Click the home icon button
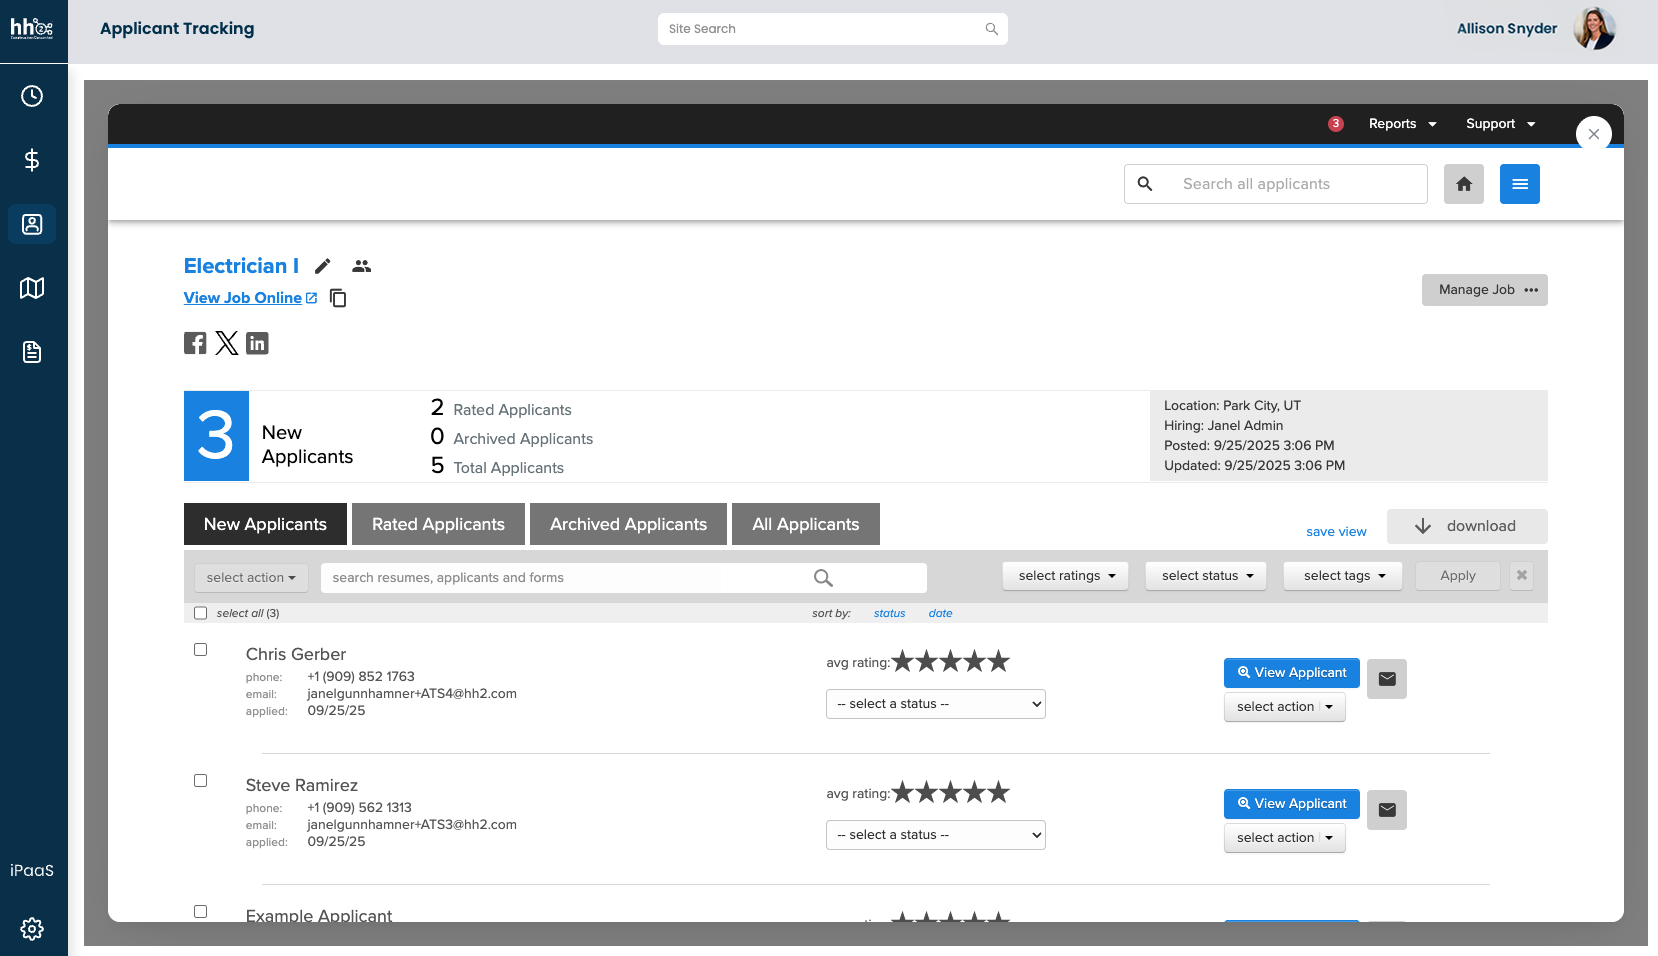The width and height of the screenshot is (1658, 956). coord(1463,184)
